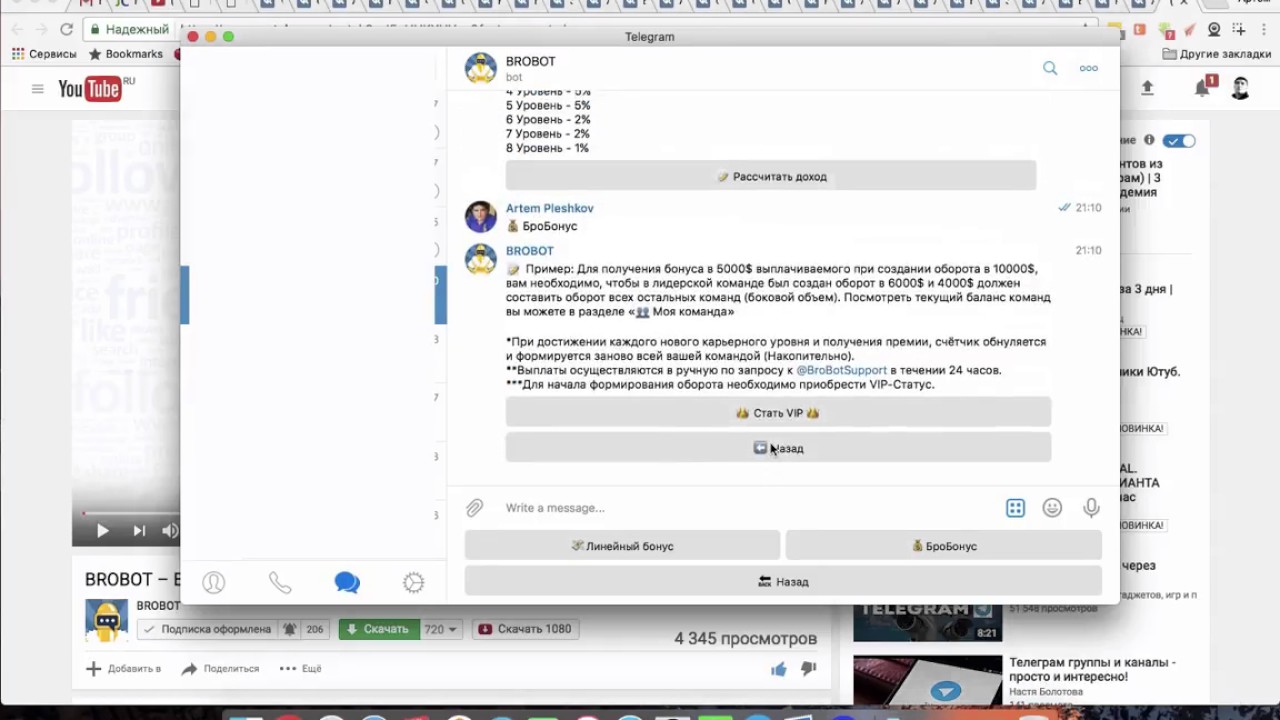1280x720 pixels.
Task: Open 'Сервисы' apps bookmark
Action: pyautogui.click(x=44, y=54)
